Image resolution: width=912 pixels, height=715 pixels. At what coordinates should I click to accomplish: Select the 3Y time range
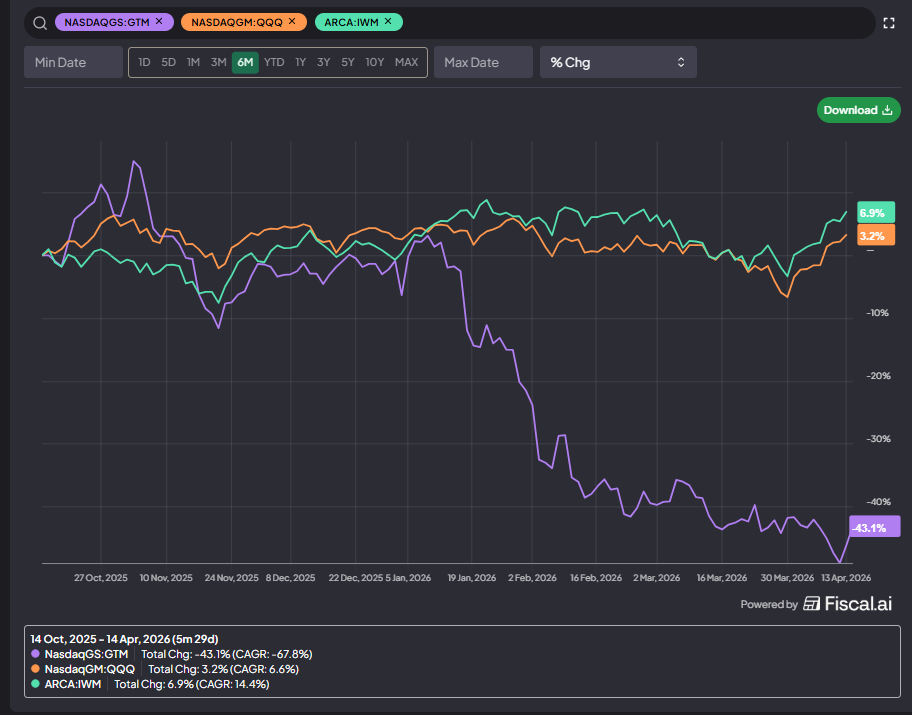pyautogui.click(x=323, y=62)
